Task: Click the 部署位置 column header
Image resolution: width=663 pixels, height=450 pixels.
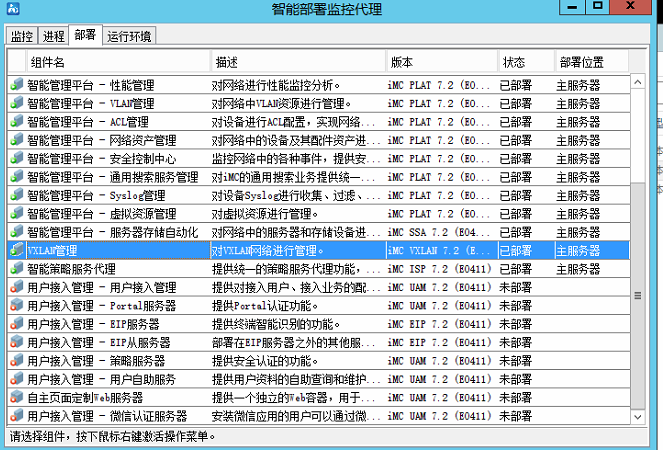Action: [x=591, y=62]
